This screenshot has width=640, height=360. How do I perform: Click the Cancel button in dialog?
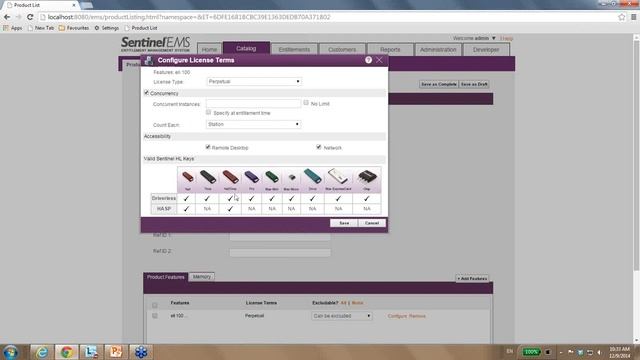(x=372, y=223)
